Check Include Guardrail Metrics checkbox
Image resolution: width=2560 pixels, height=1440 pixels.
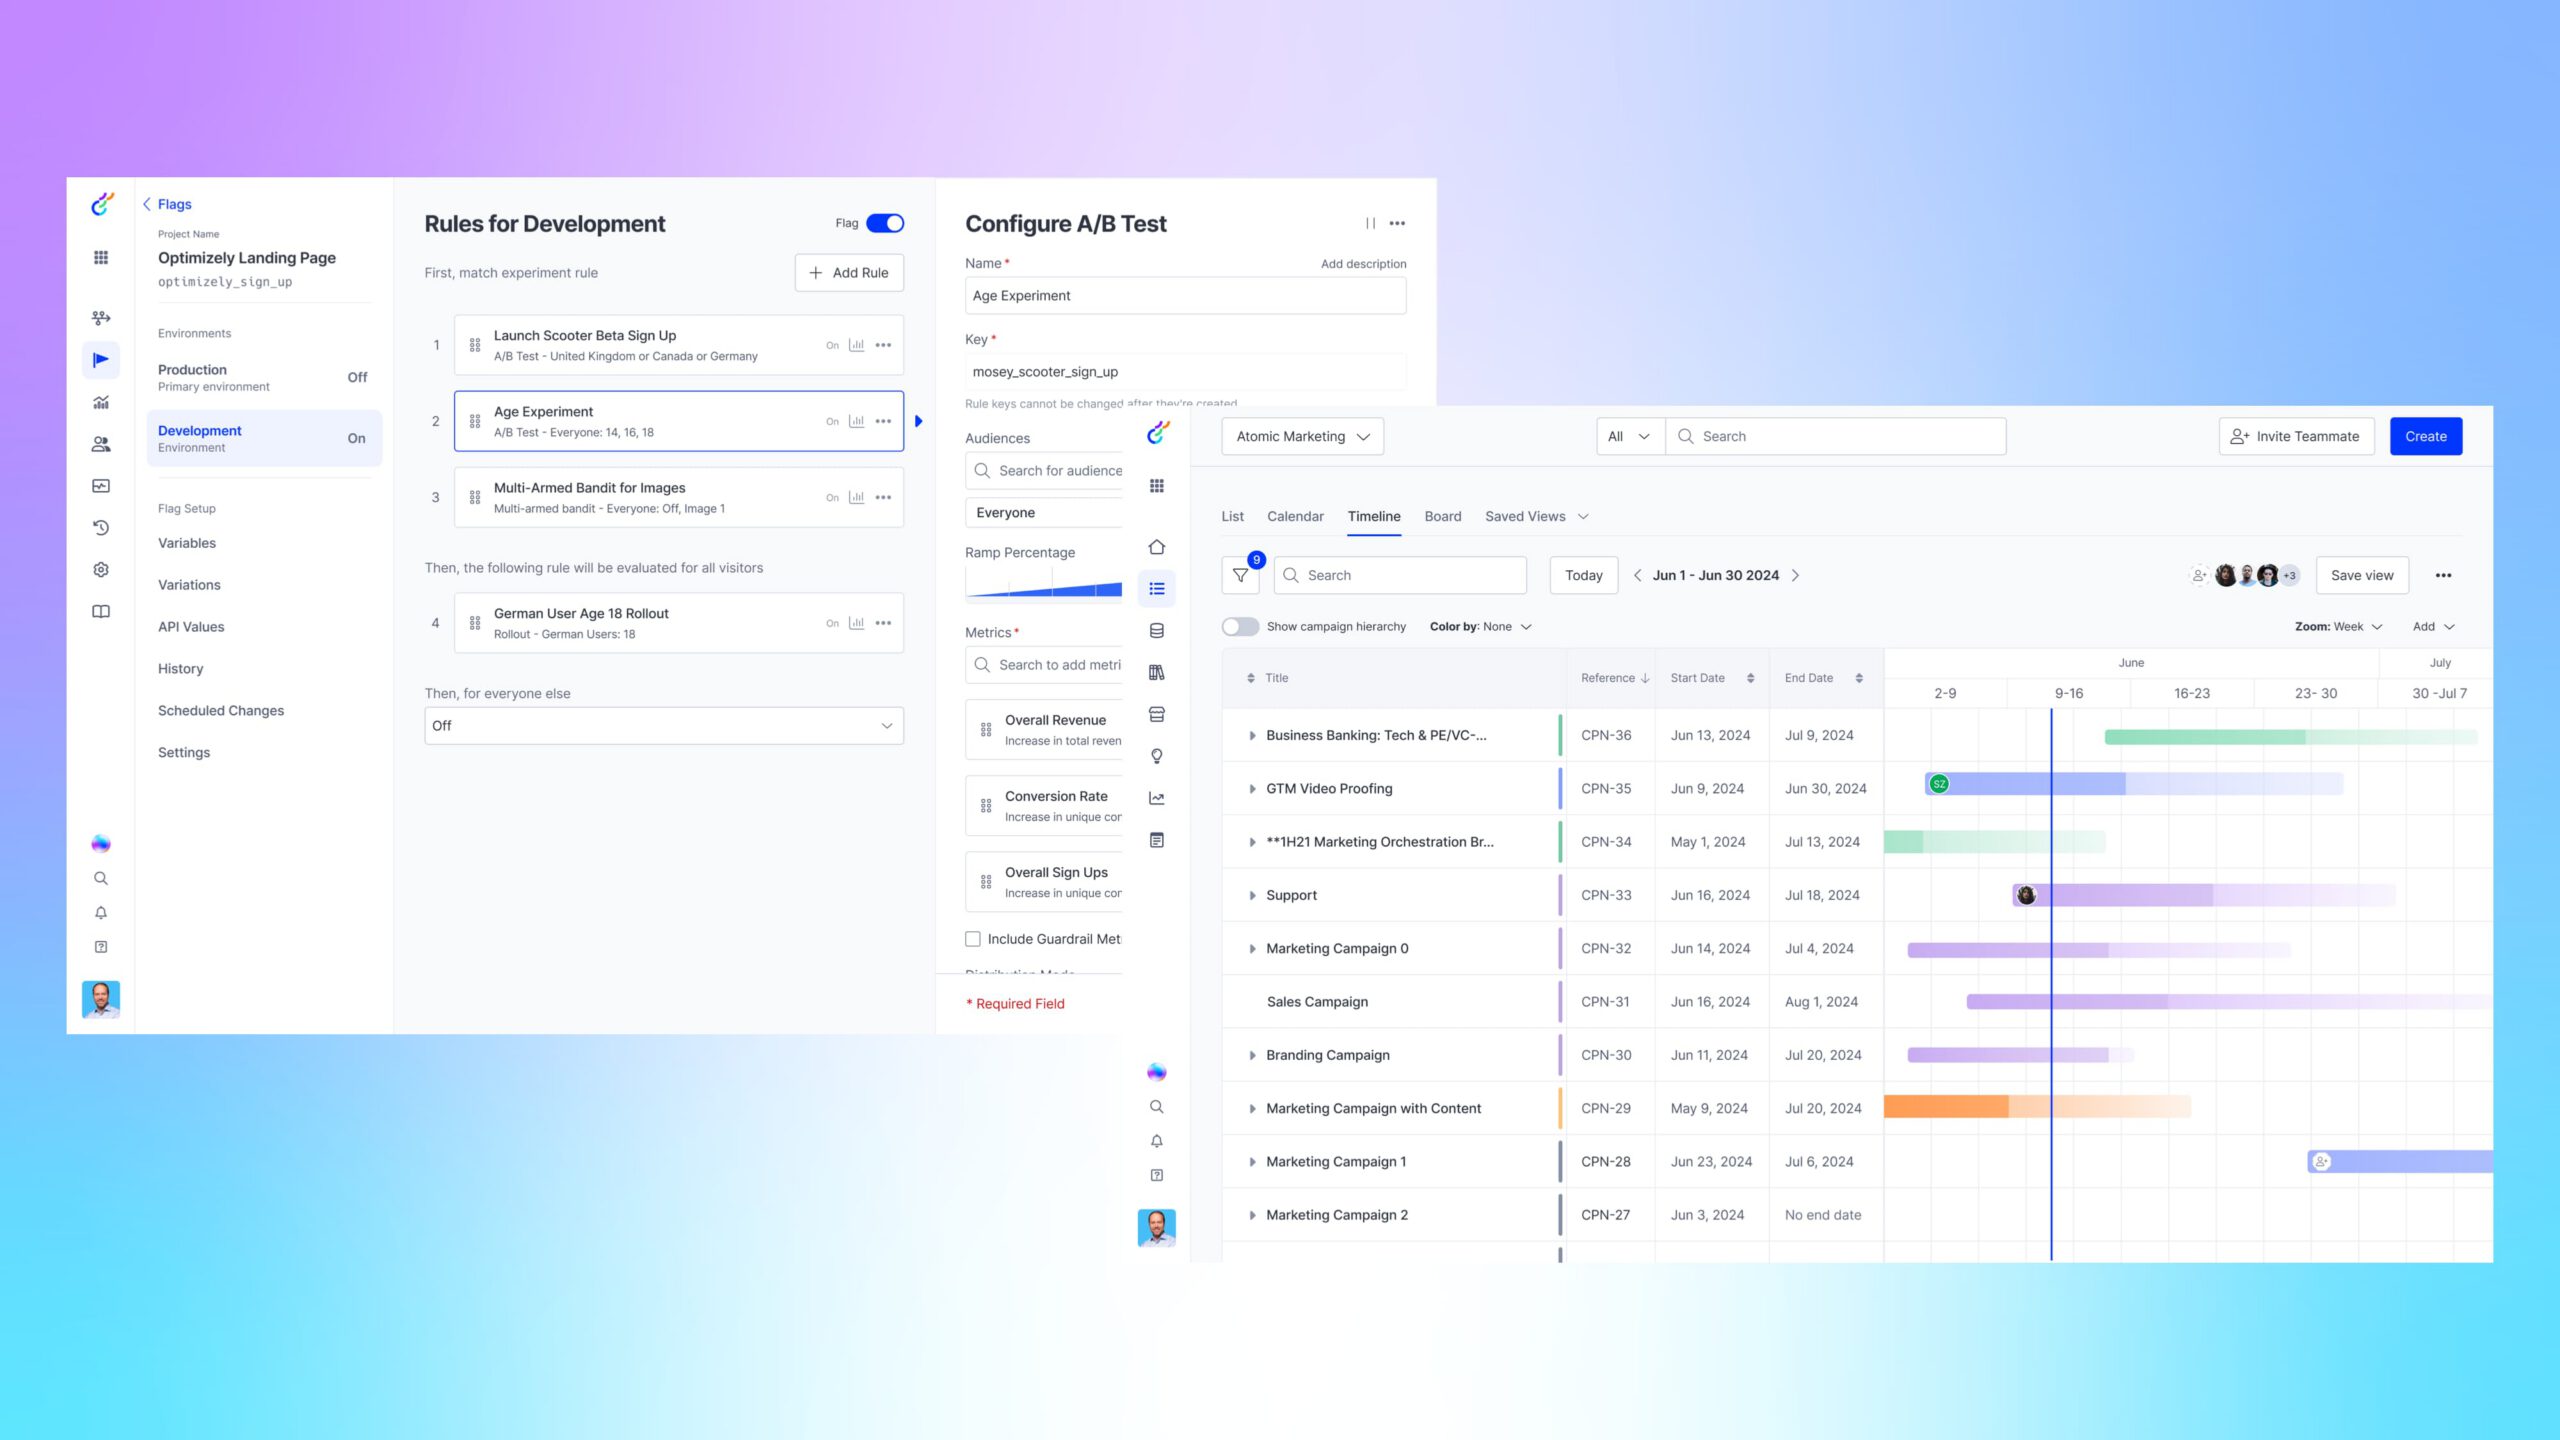(x=973, y=939)
